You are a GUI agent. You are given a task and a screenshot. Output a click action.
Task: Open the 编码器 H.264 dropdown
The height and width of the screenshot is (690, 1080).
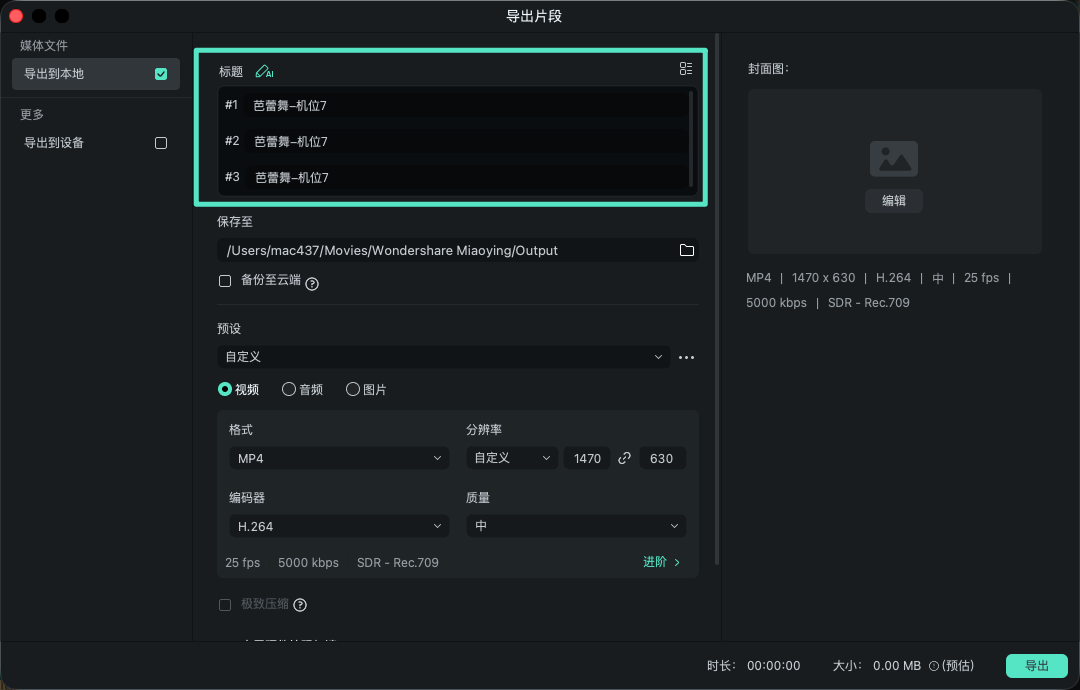pyautogui.click(x=339, y=526)
